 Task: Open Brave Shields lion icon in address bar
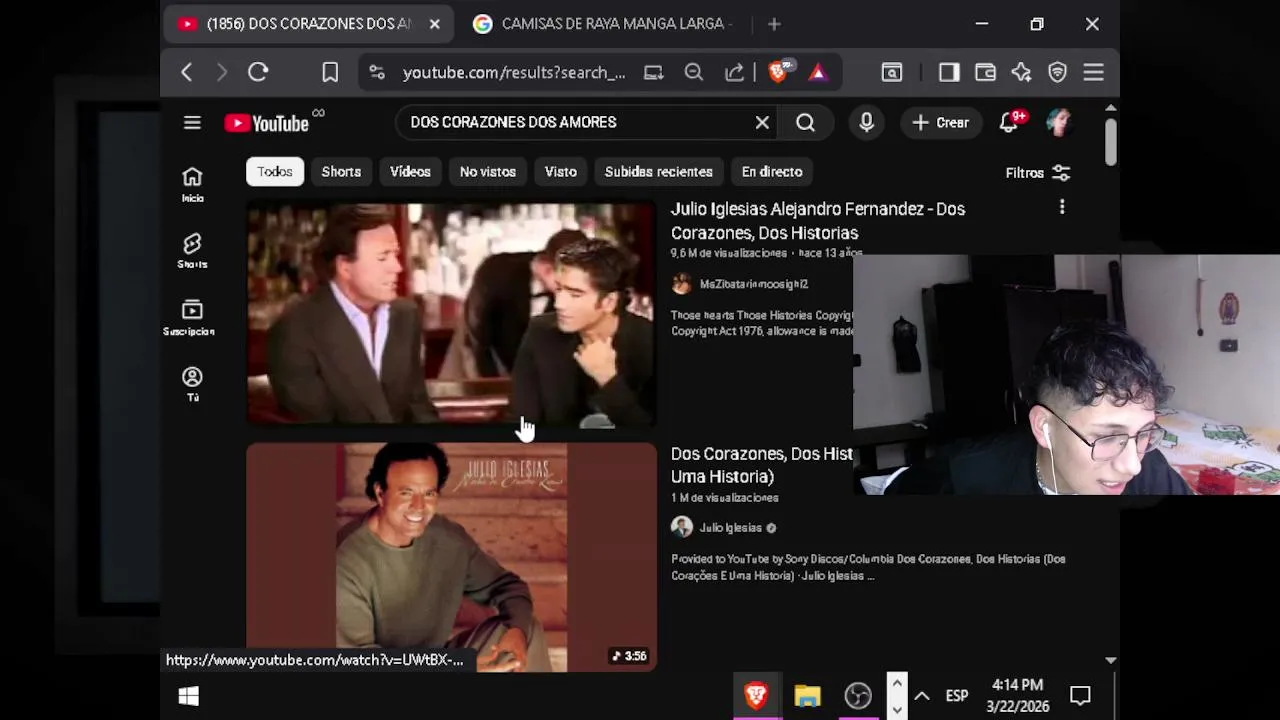click(x=778, y=72)
